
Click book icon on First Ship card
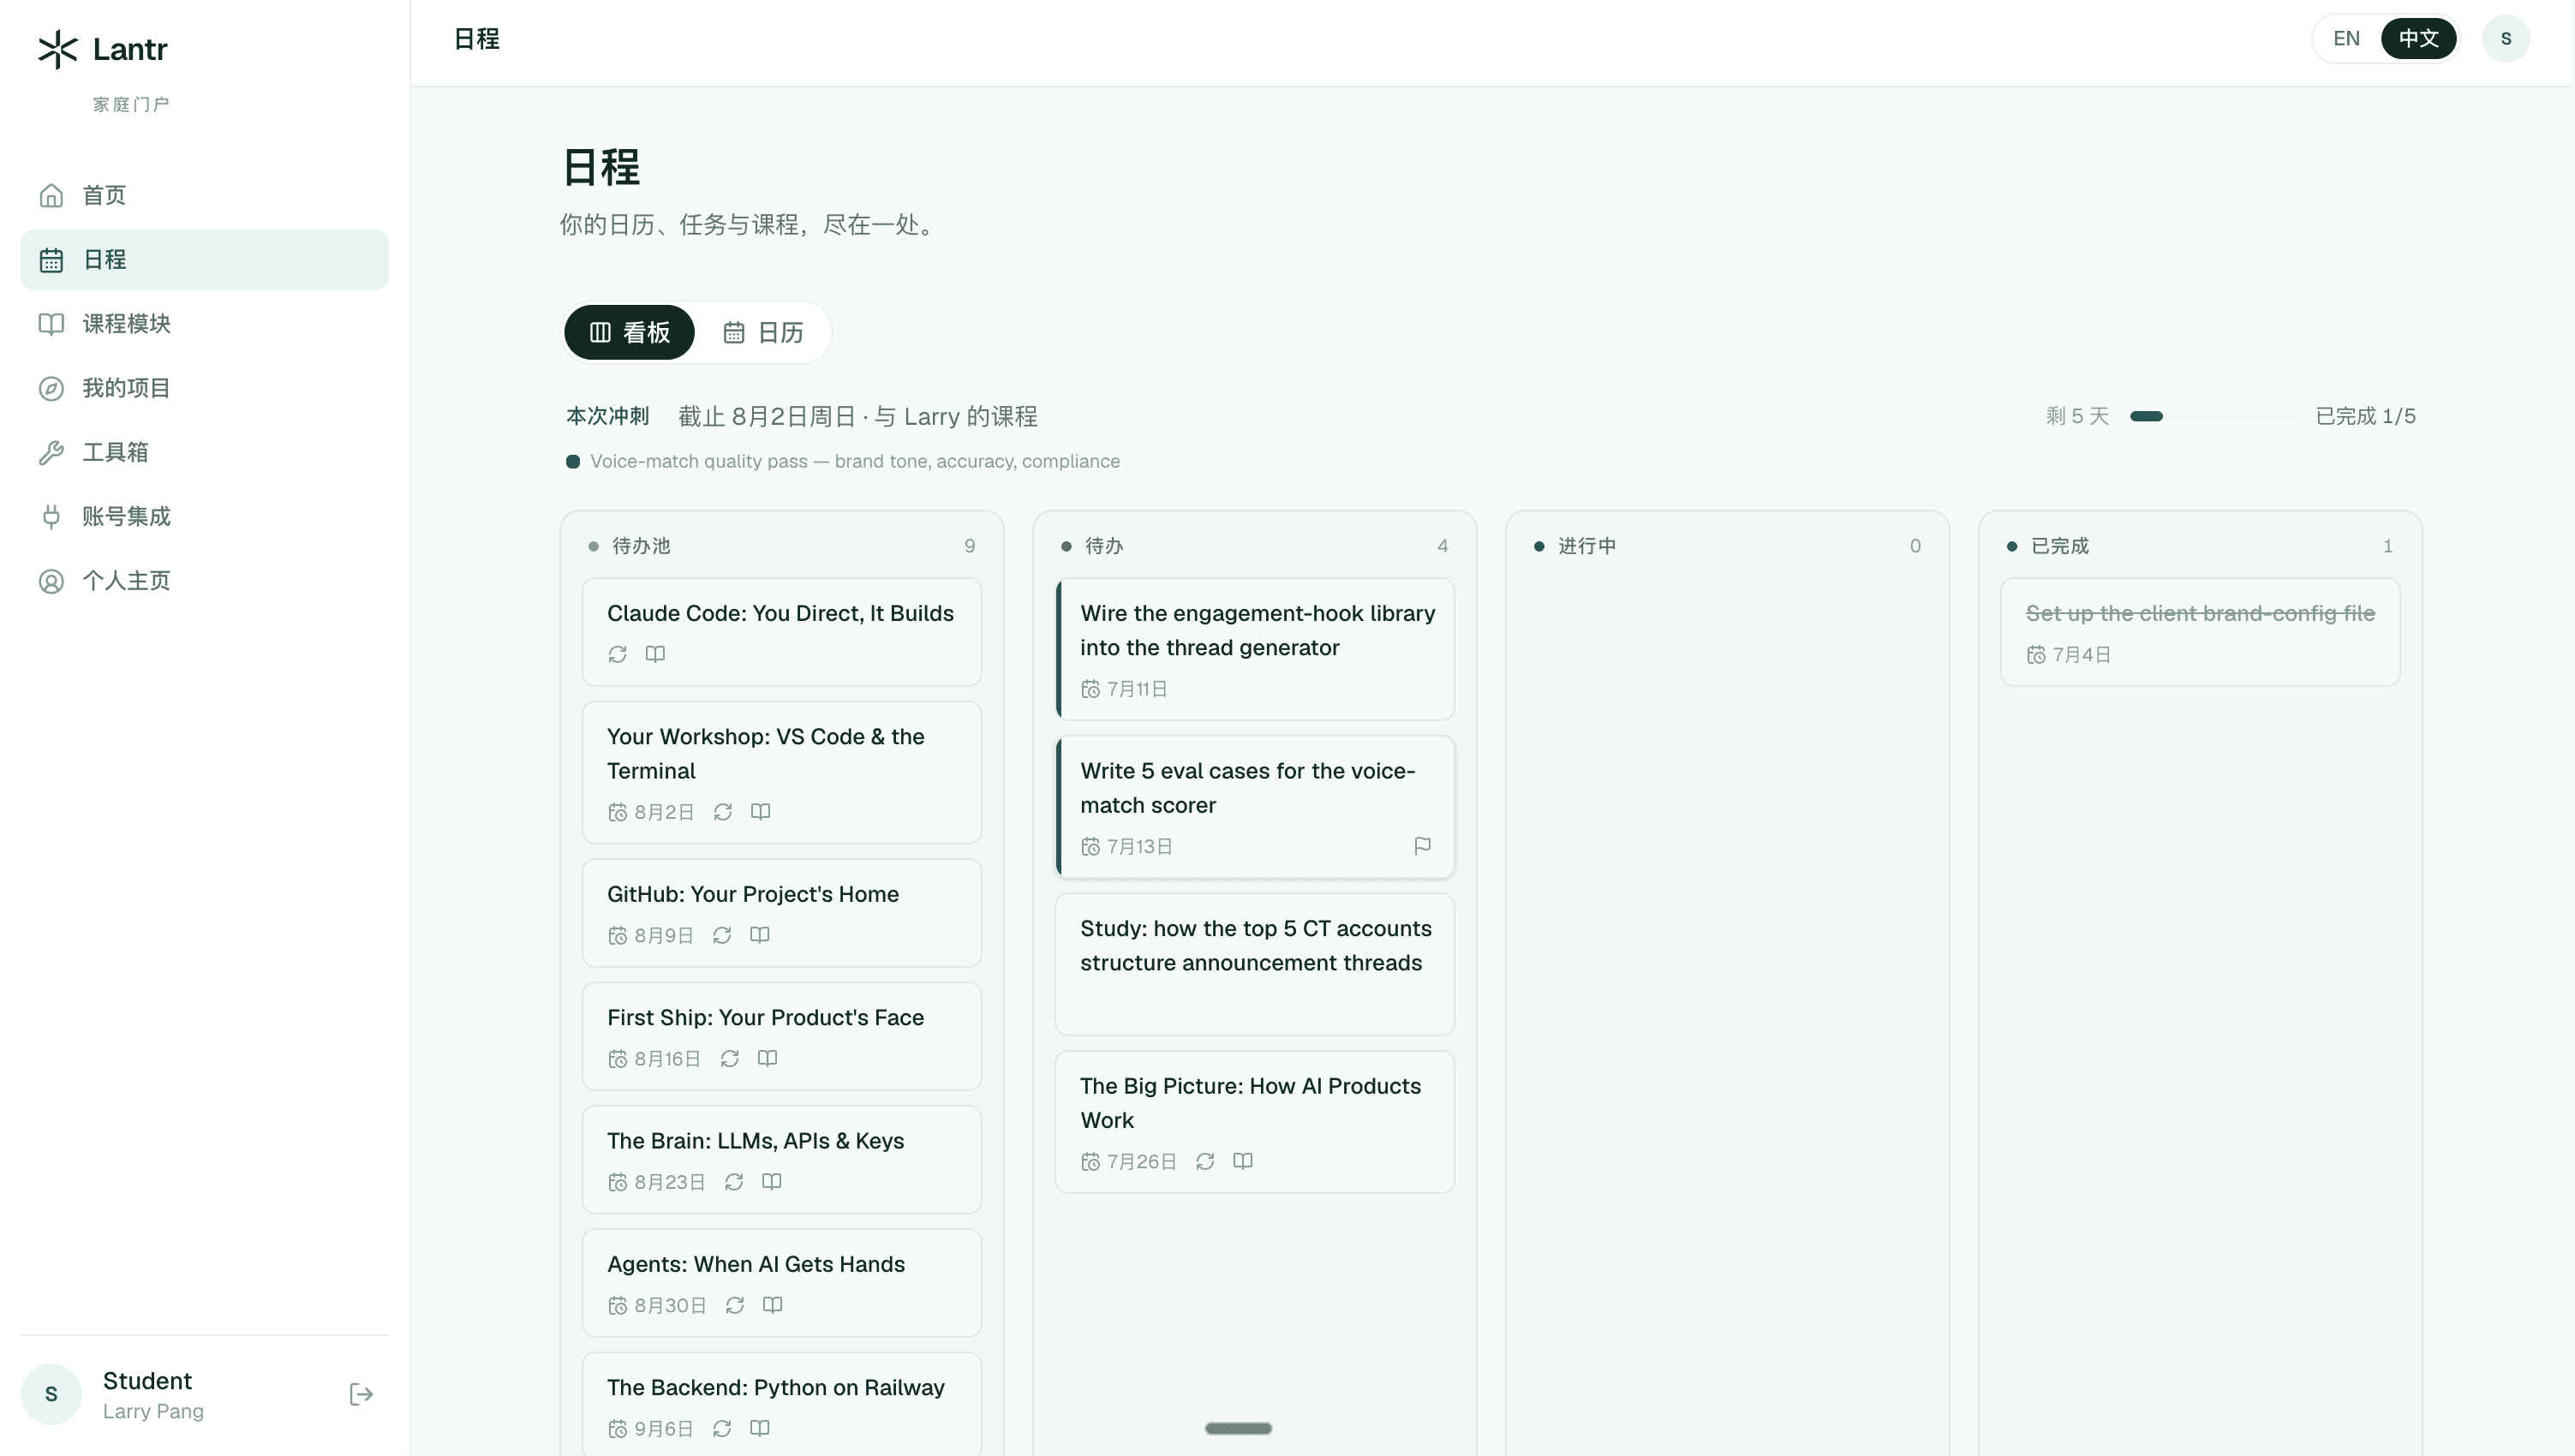point(767,1058)
